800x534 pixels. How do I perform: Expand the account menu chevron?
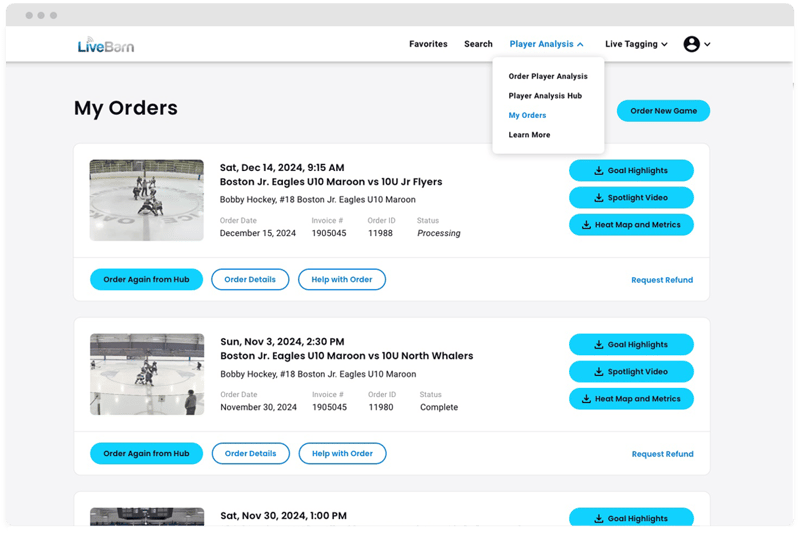[707, 44]
